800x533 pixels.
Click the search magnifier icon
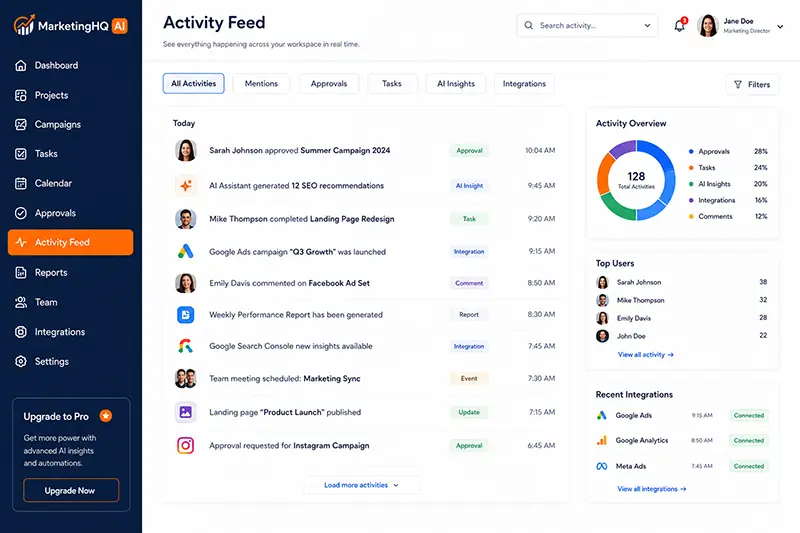[529, 25]
